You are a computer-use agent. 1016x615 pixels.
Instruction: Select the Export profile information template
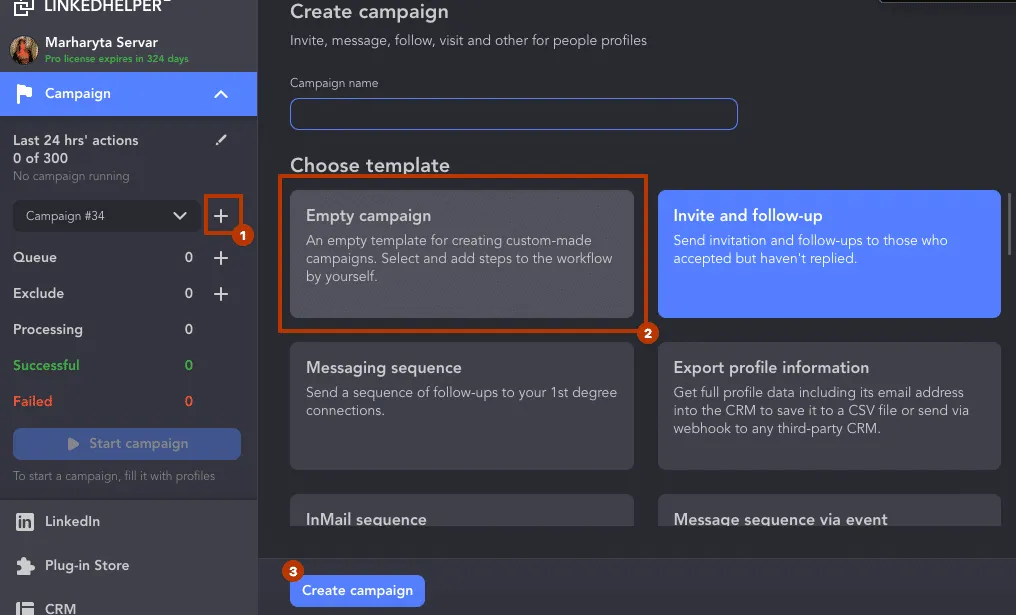tap(829, 406)
